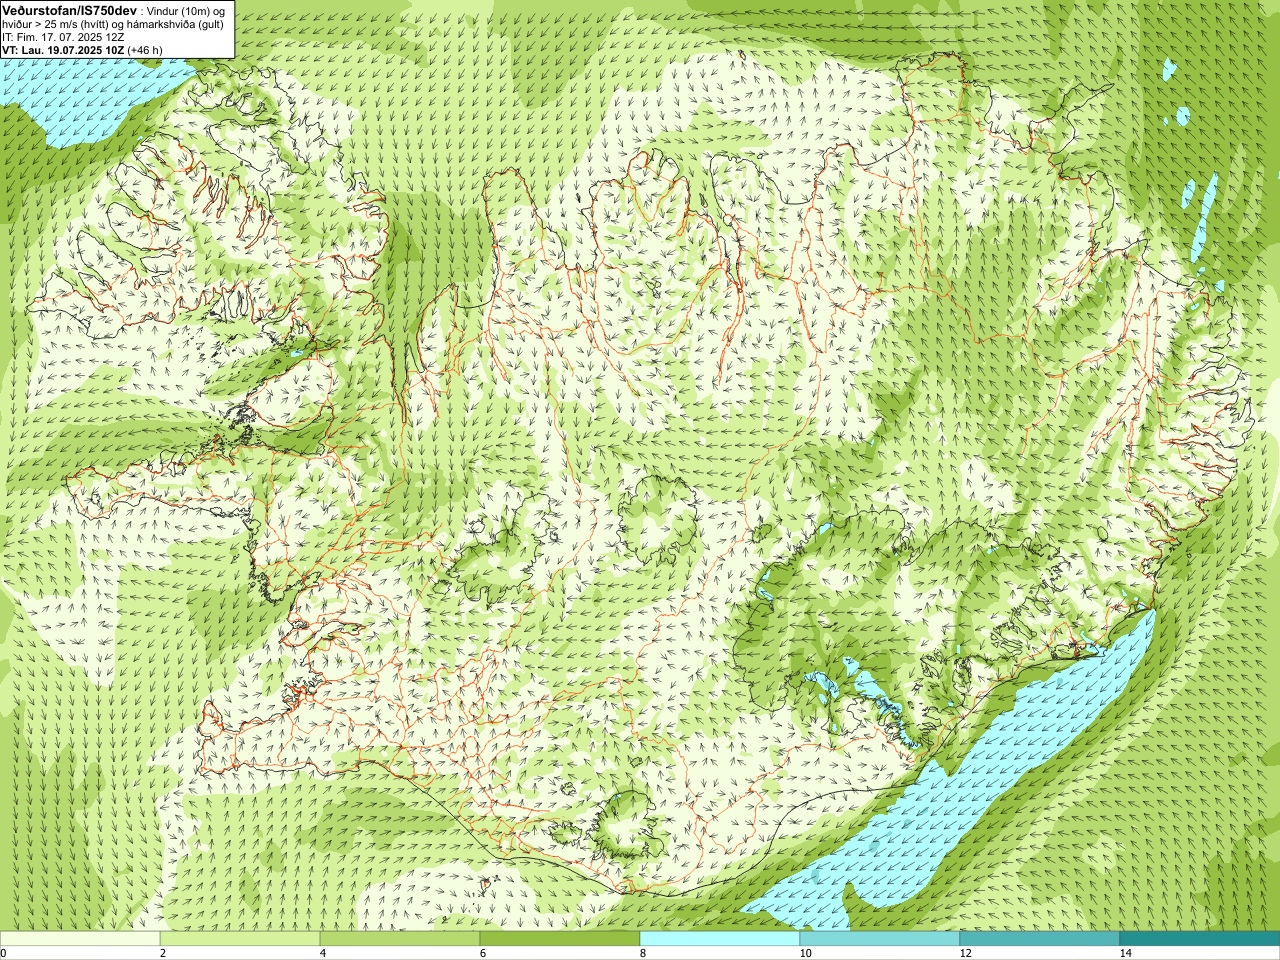Screen dimensions: 1280x960
Task: Click the '14' scale label
Action: click(1125, 953)
